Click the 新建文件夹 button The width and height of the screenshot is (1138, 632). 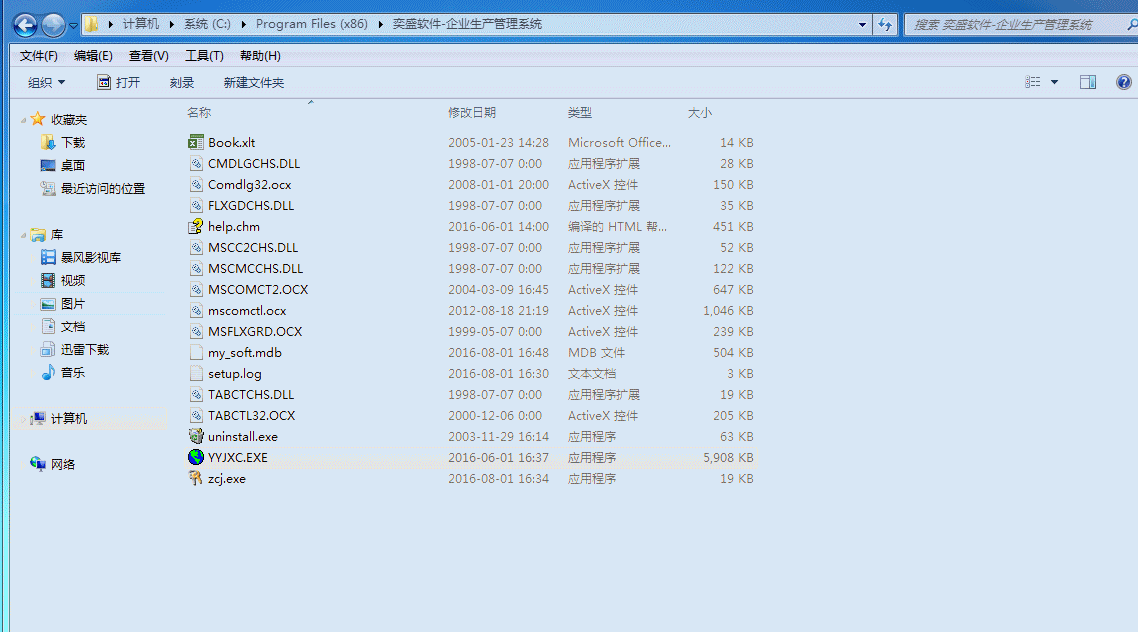coord(253,83)
